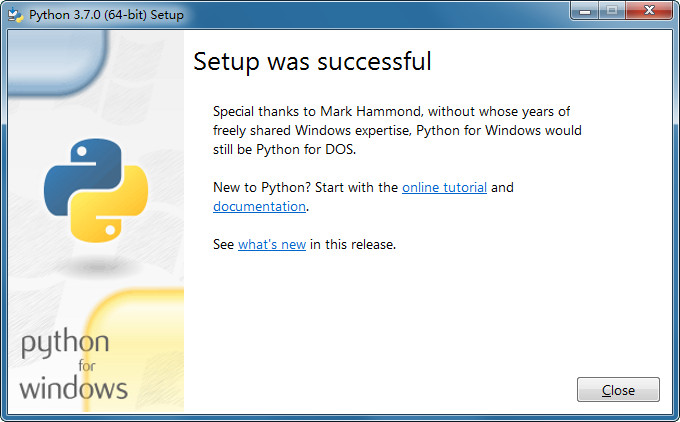
Task: Click the word "windows" in sidebar branding
Action: [73, 387]
